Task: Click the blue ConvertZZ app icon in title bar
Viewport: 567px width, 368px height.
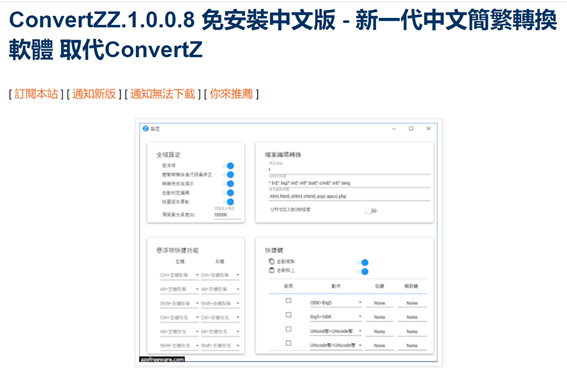Action: pos(146,128)
